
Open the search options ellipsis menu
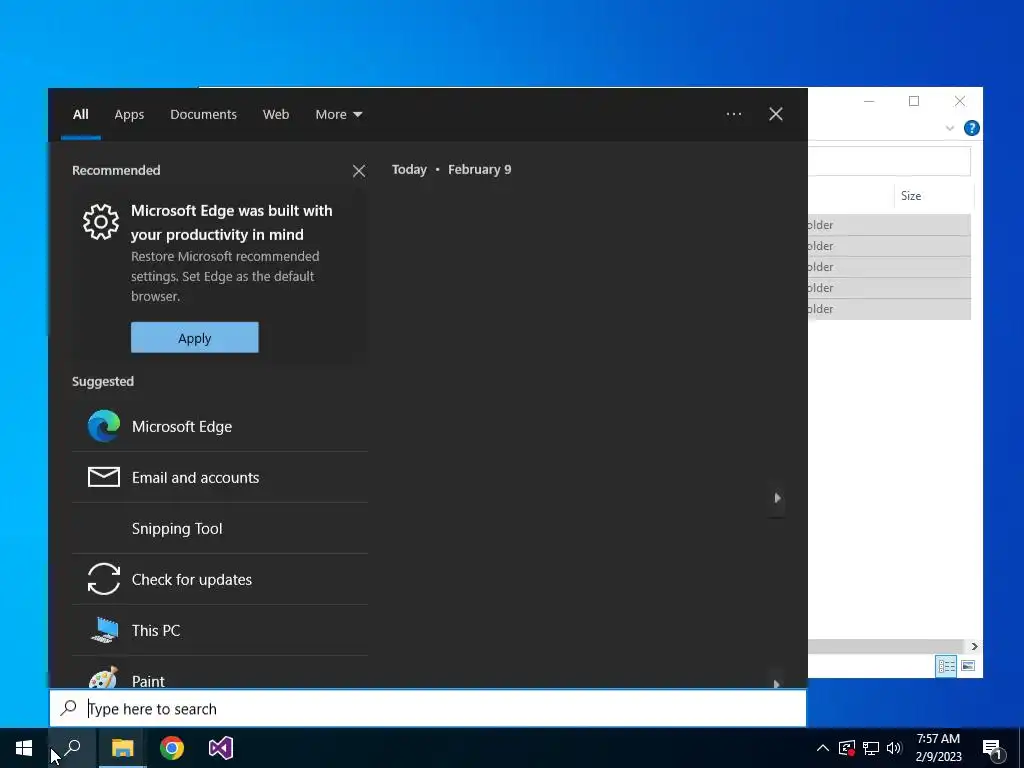click(x=734, y=114)
